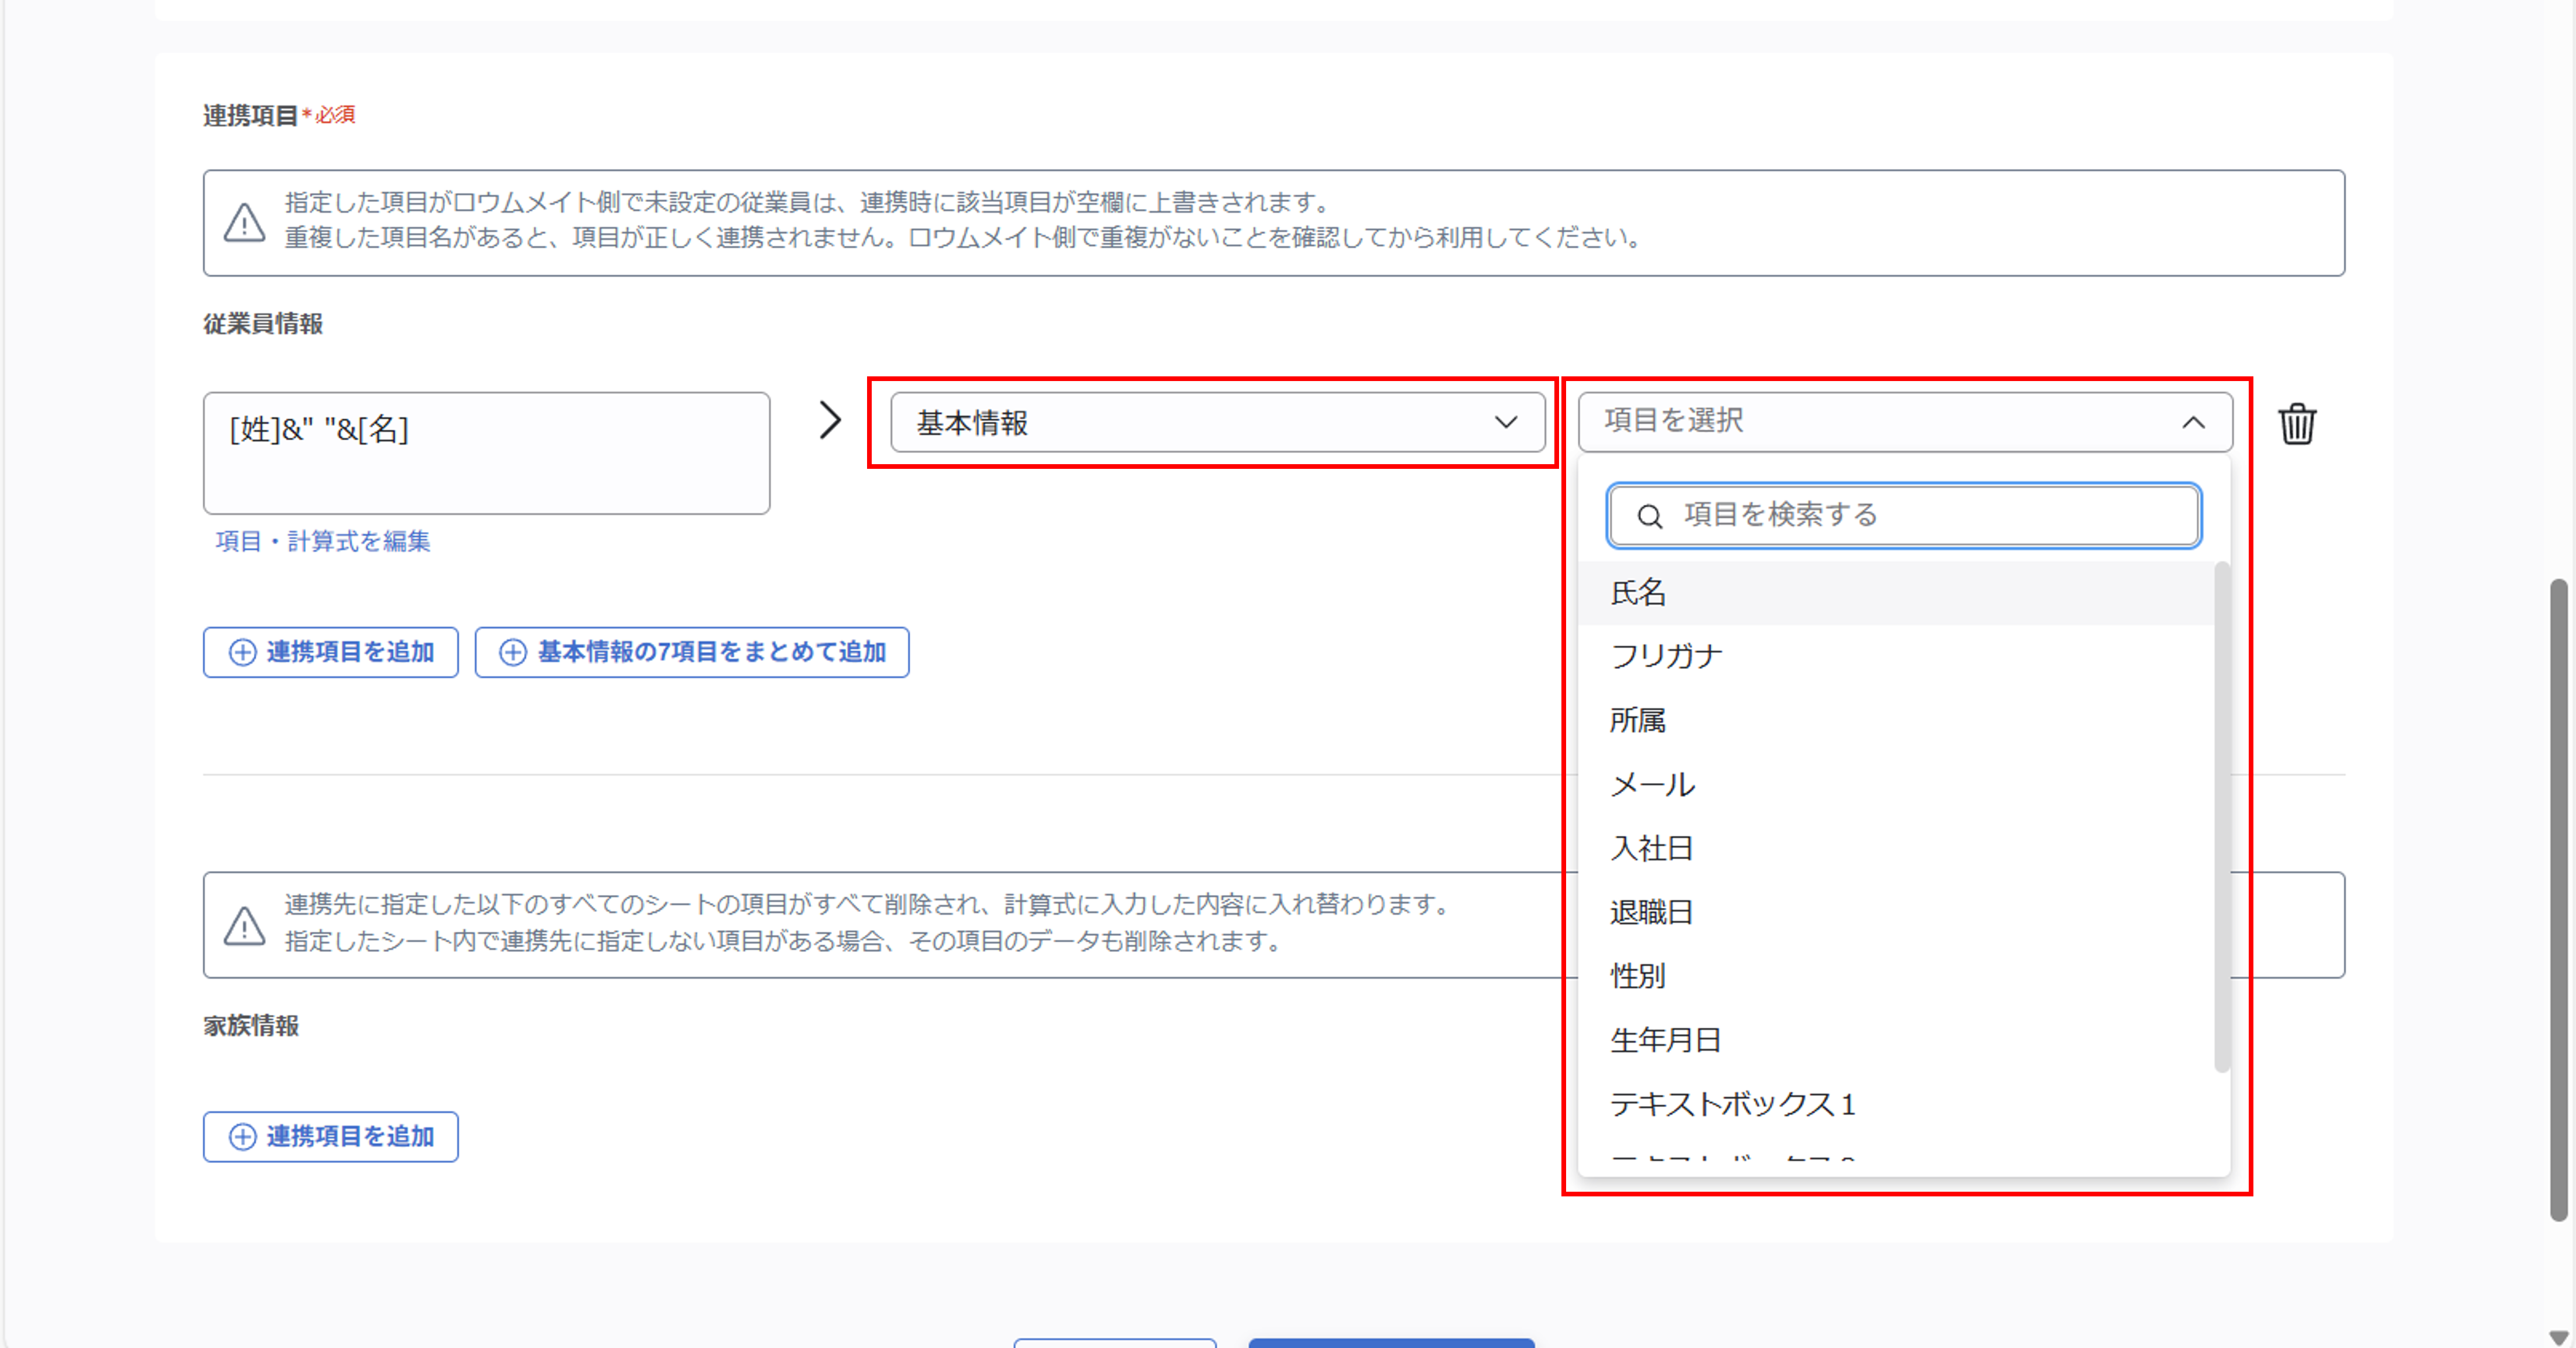Select テキストボックス1 option

tap(1732, 1104)
